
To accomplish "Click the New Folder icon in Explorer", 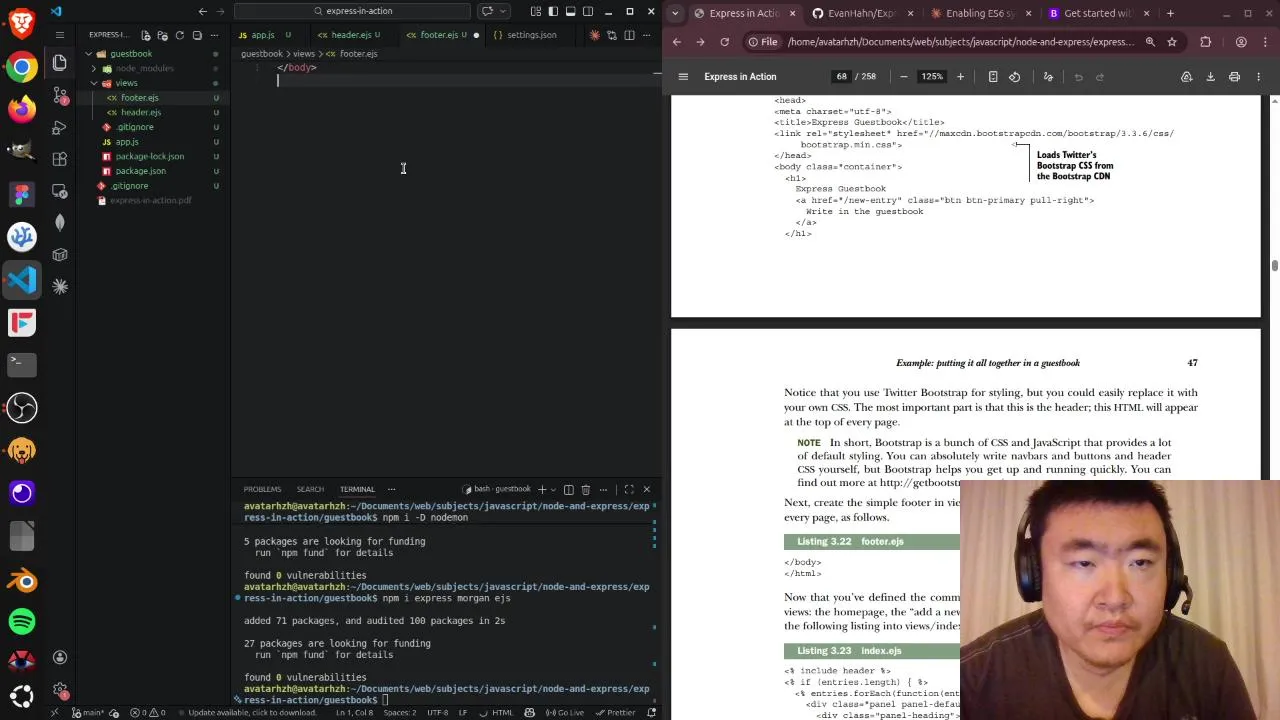I will click(x=163, y=35).
